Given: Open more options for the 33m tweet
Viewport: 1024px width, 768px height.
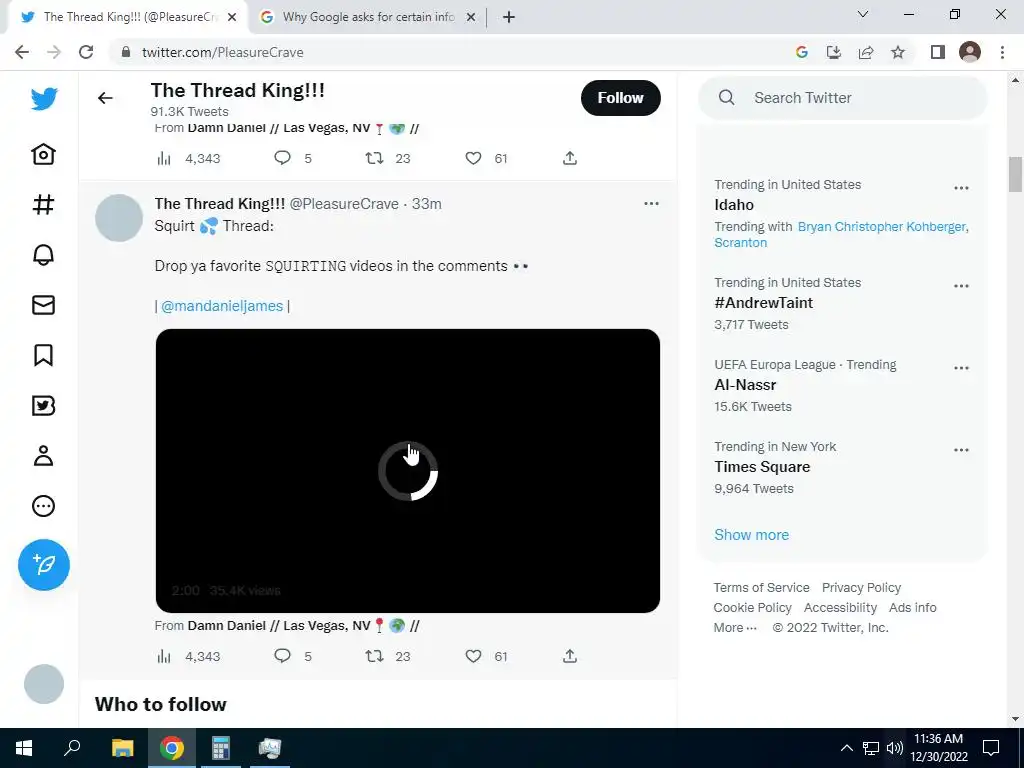Looking at the screenshot, I should (651, 204).
